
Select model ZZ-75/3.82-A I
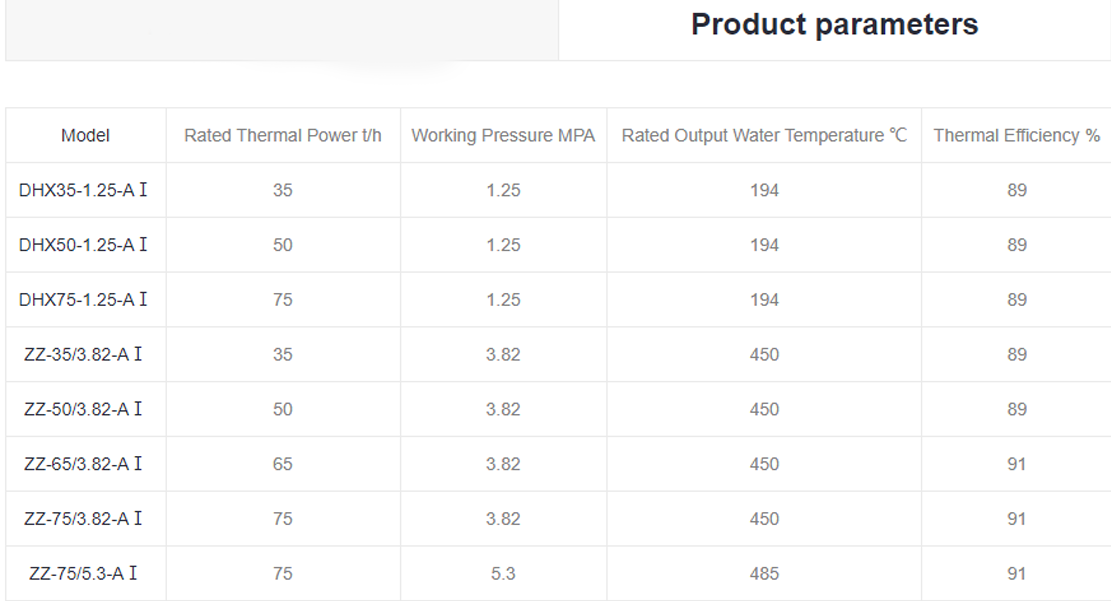point(83,519)
